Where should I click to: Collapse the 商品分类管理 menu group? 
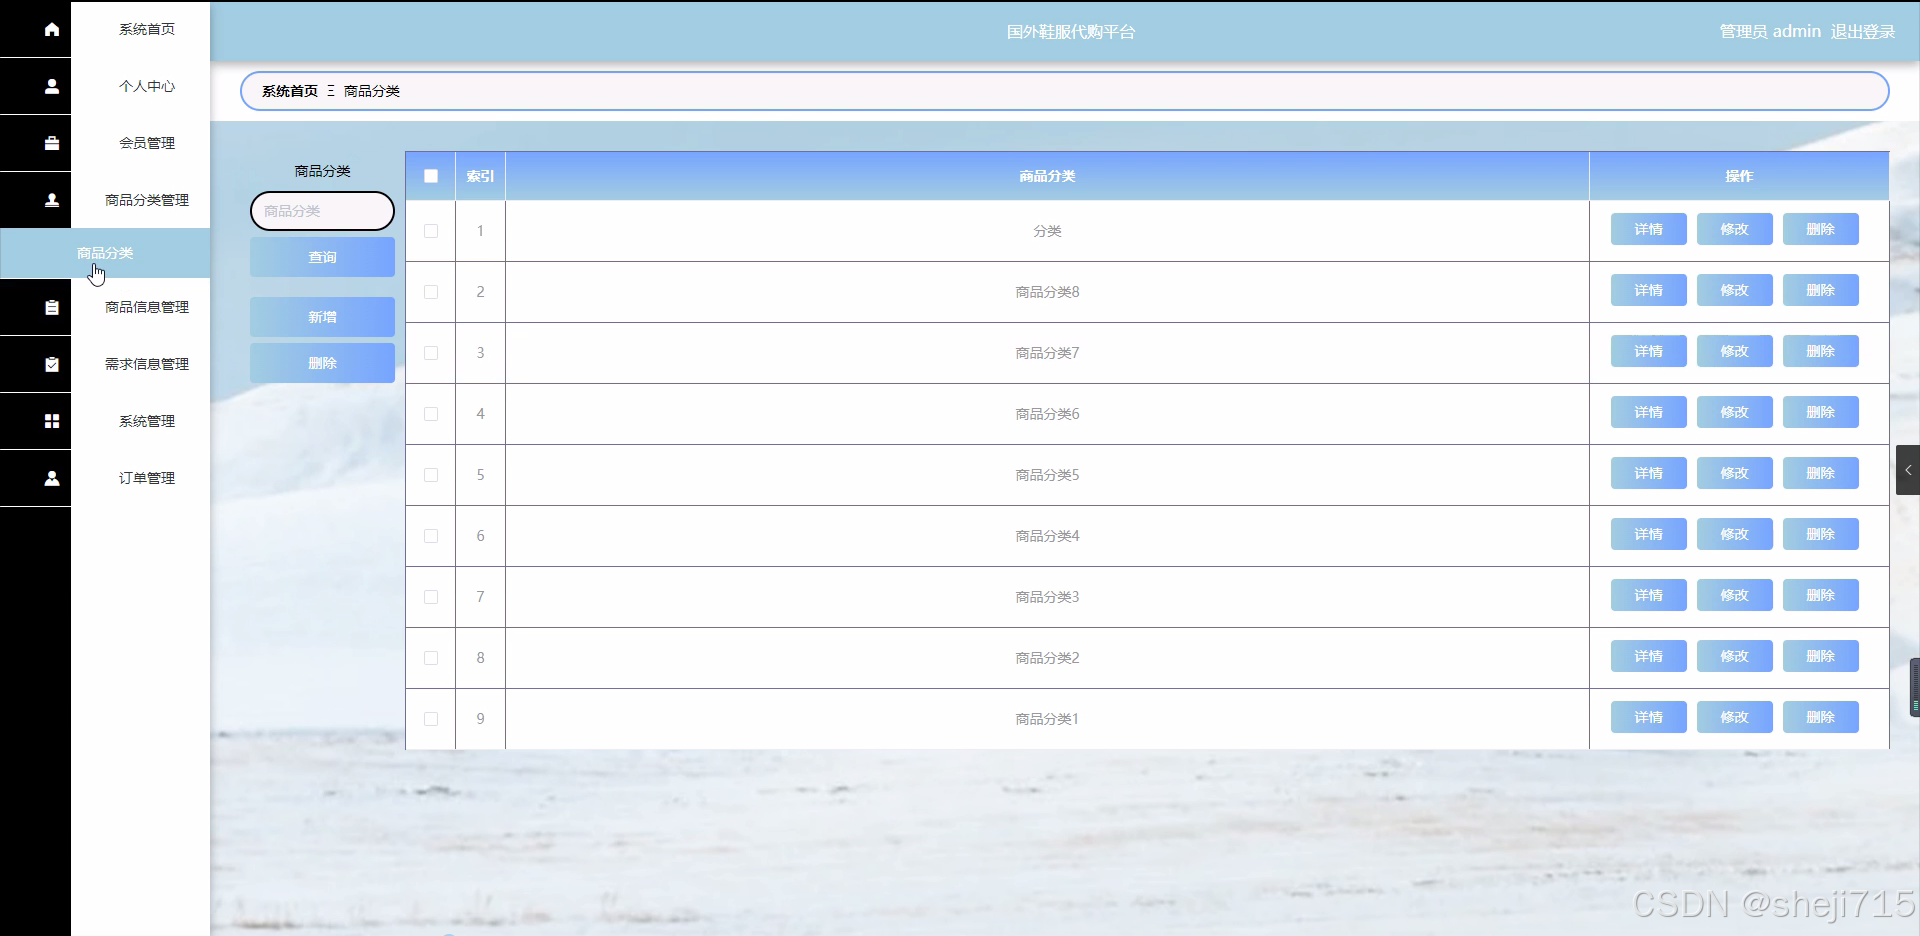tap(147, 200)
